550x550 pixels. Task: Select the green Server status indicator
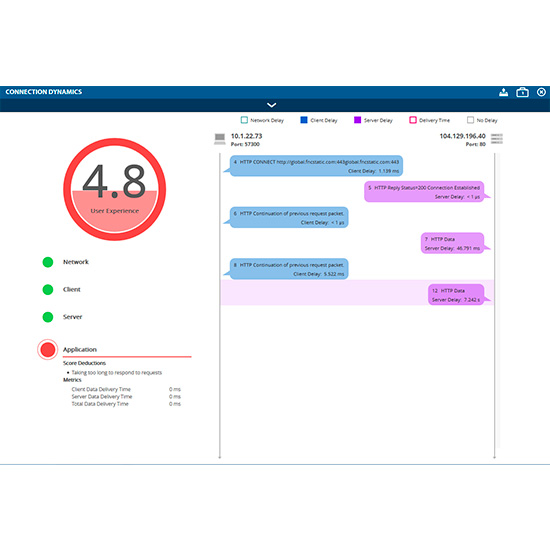click(x=48, y=317)
